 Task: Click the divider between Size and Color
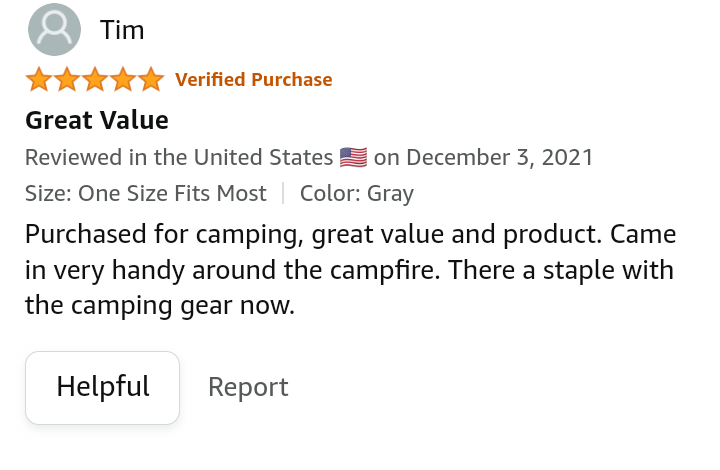(283, 193)
